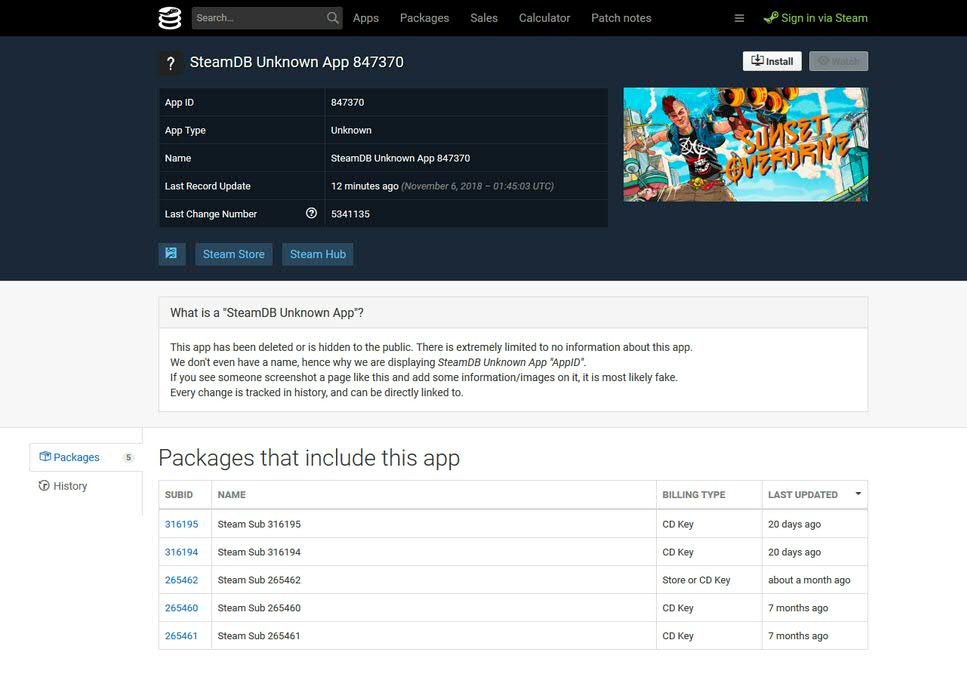Open package 265462 link
The width and height of the screenshot is (967, 684).
point(181,580)
